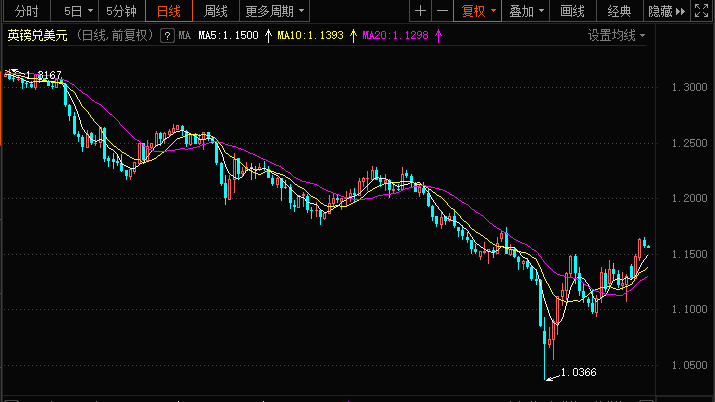The image size is (715, 402).
Task: Open the MA help question-mark icon
Action: tap(167, 36)
